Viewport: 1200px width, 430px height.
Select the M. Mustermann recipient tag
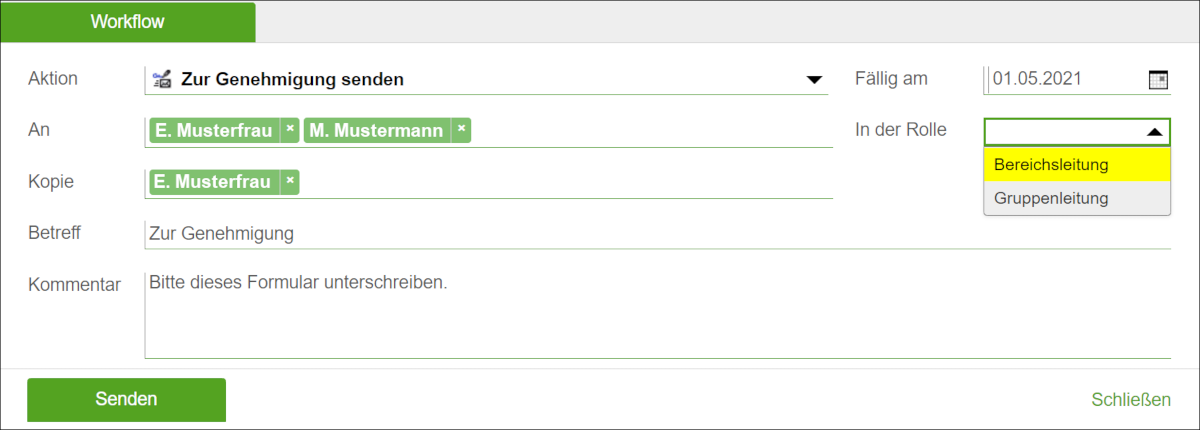tap(377, 130)
